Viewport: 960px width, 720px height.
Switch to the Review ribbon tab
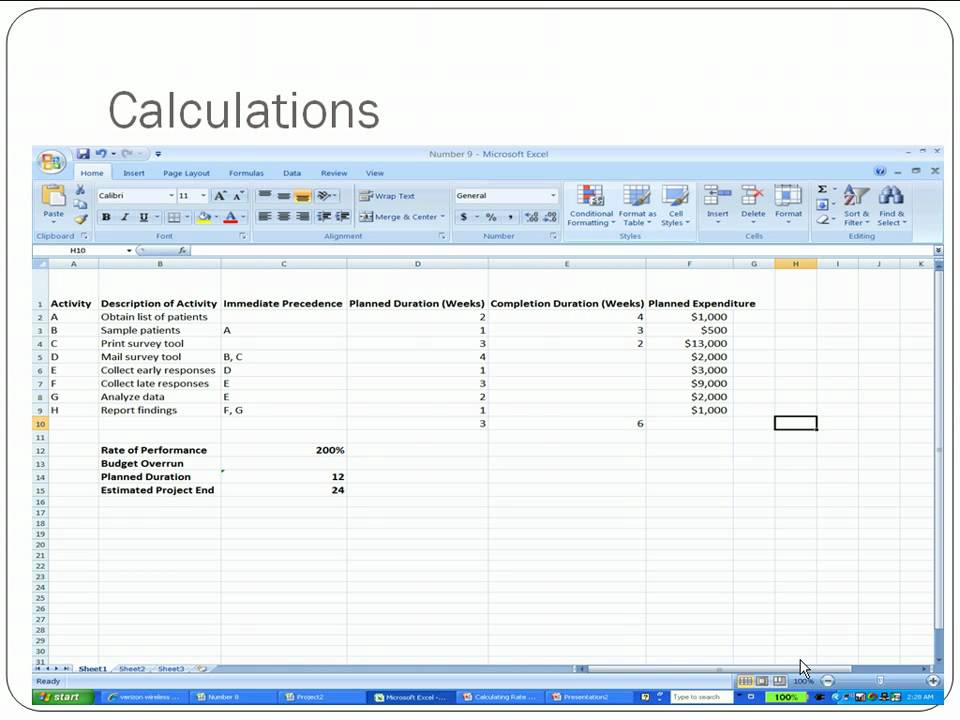pyautogui.click(x=334, y=173)
